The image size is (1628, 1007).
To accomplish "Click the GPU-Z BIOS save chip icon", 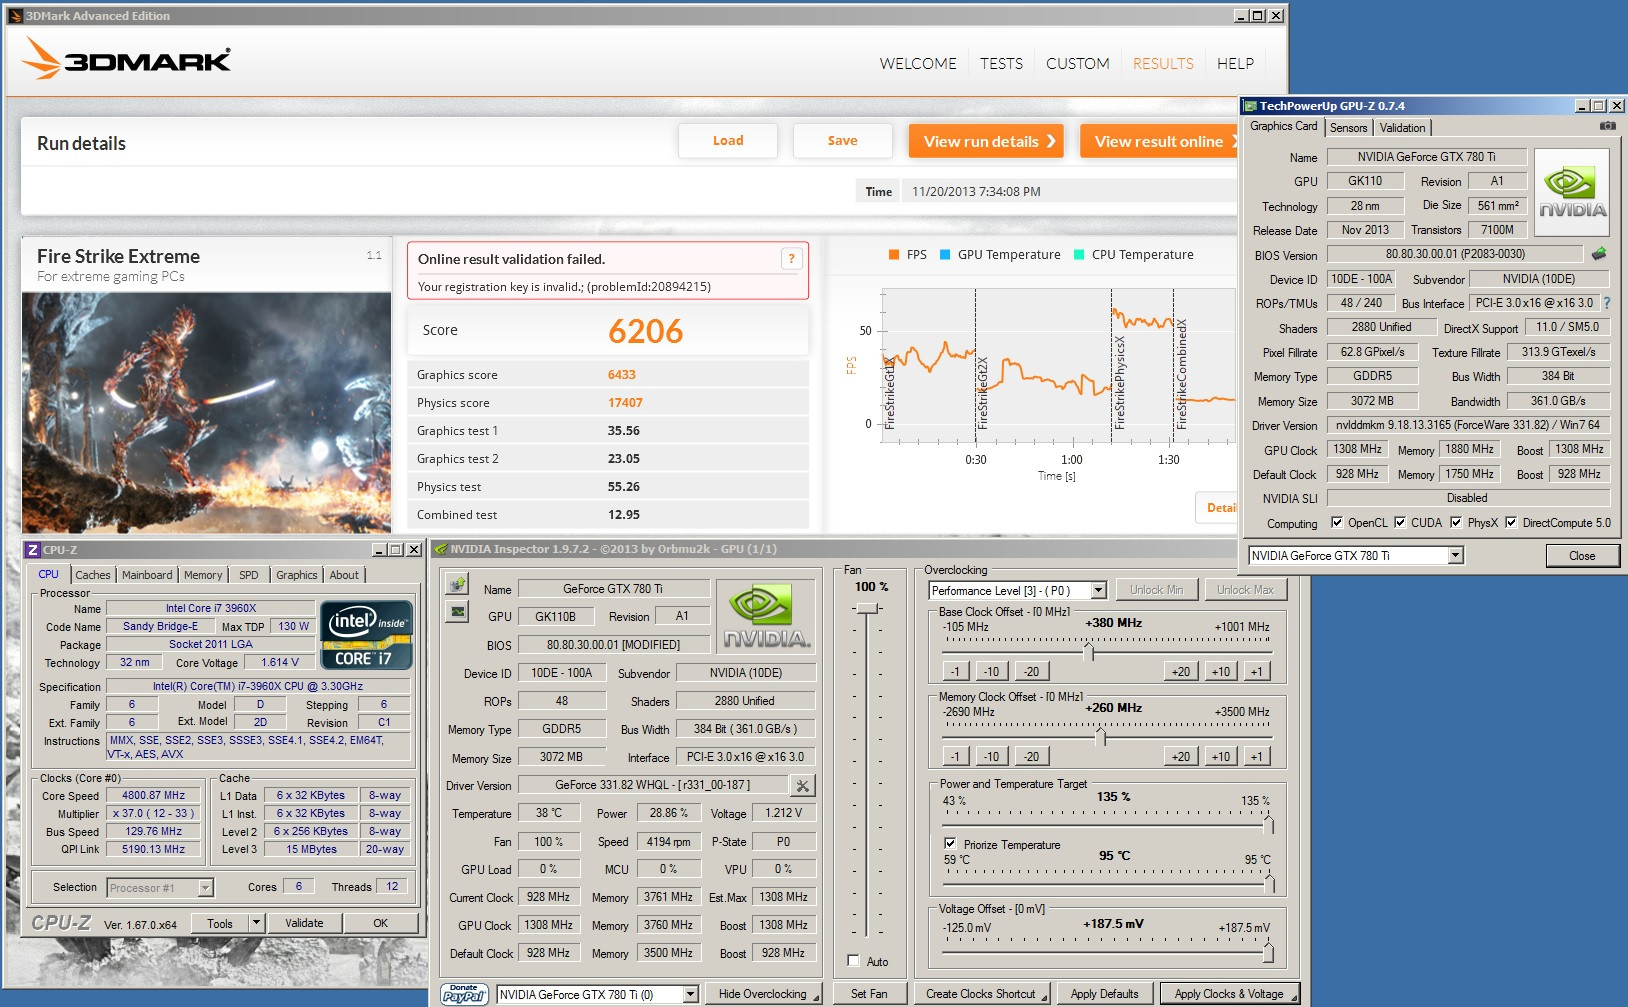I will [x=1599, y=254].
